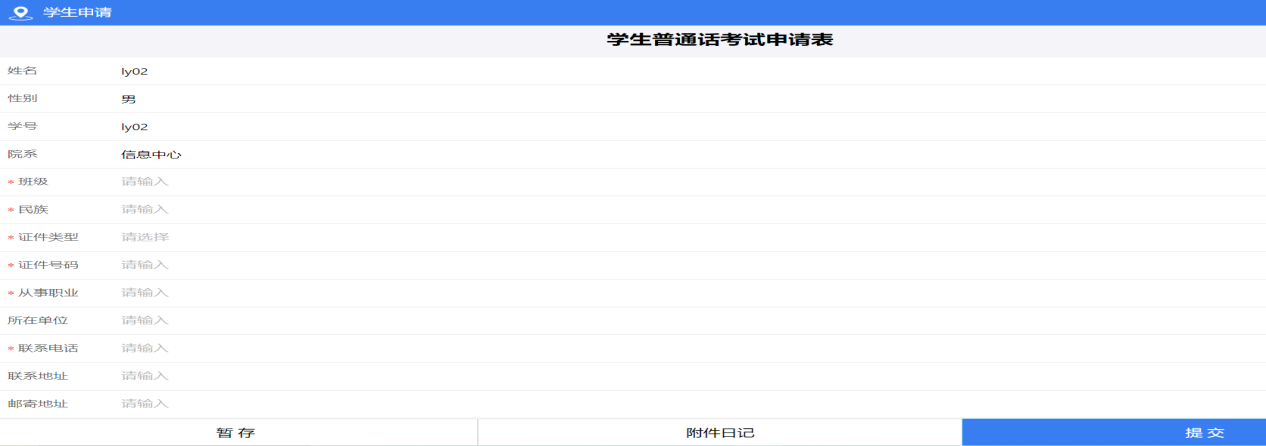Click the 学生申请 header title
Image resolution: width=1266 pixels, height=446 pixels.
coord(77,13)
